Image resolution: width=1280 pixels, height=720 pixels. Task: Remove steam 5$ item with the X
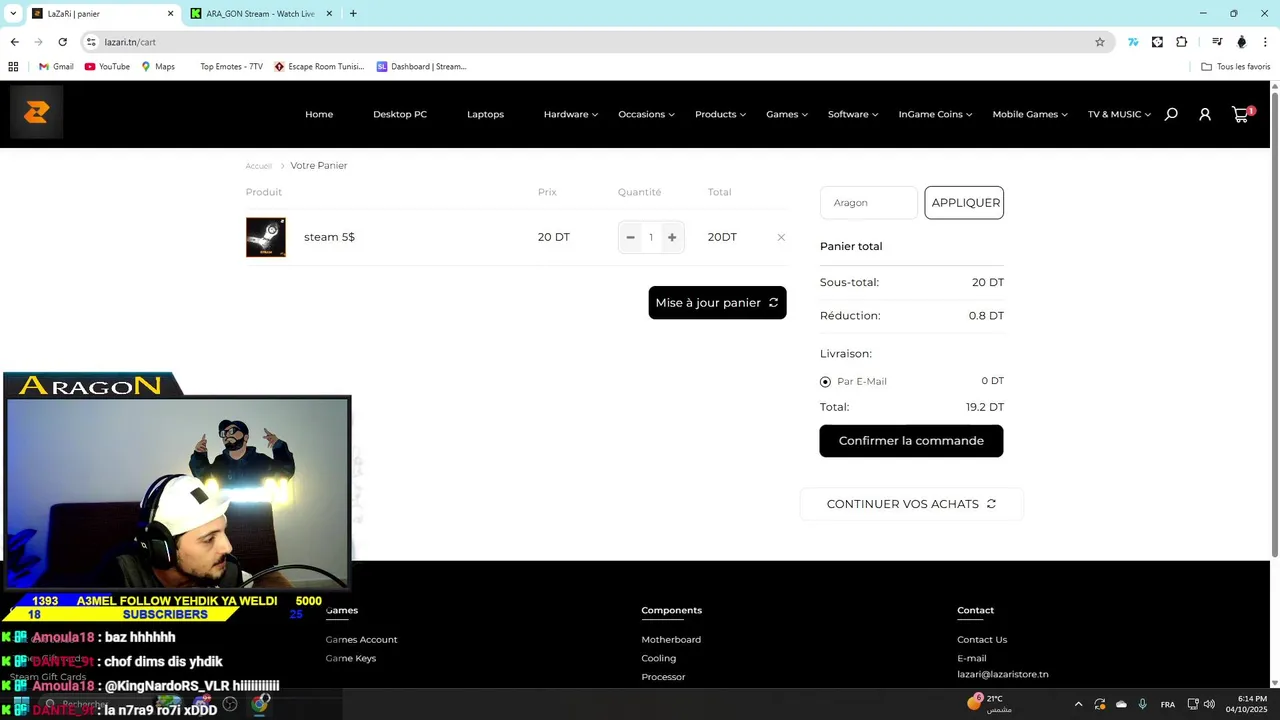coord(781,237)
